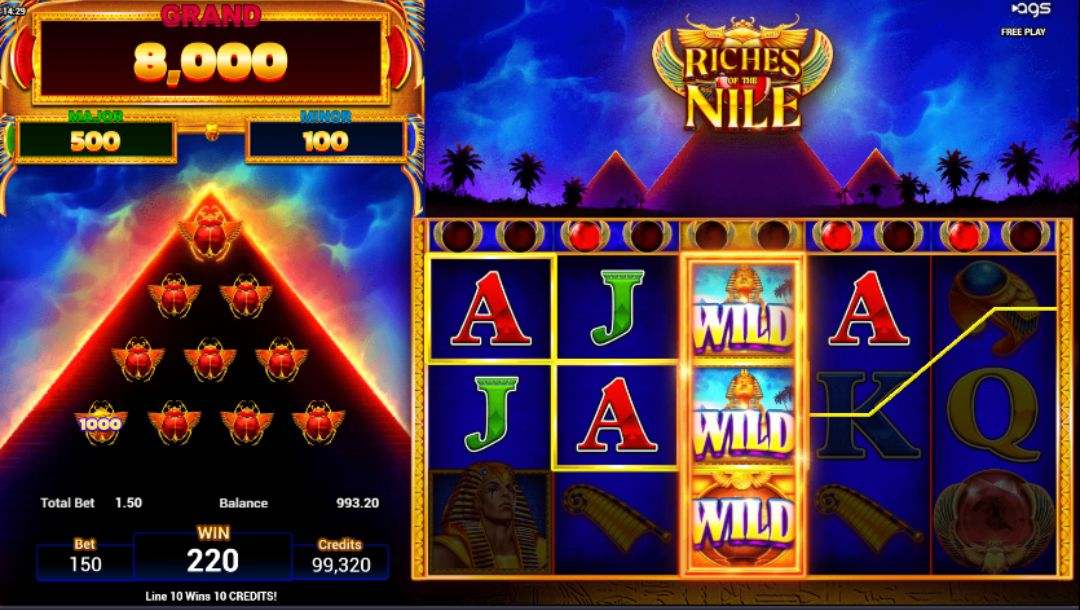This screenshot has width=1080, height=610.
Task: Click the top WILD sphinx symbol
Action: tap(742, 312)
